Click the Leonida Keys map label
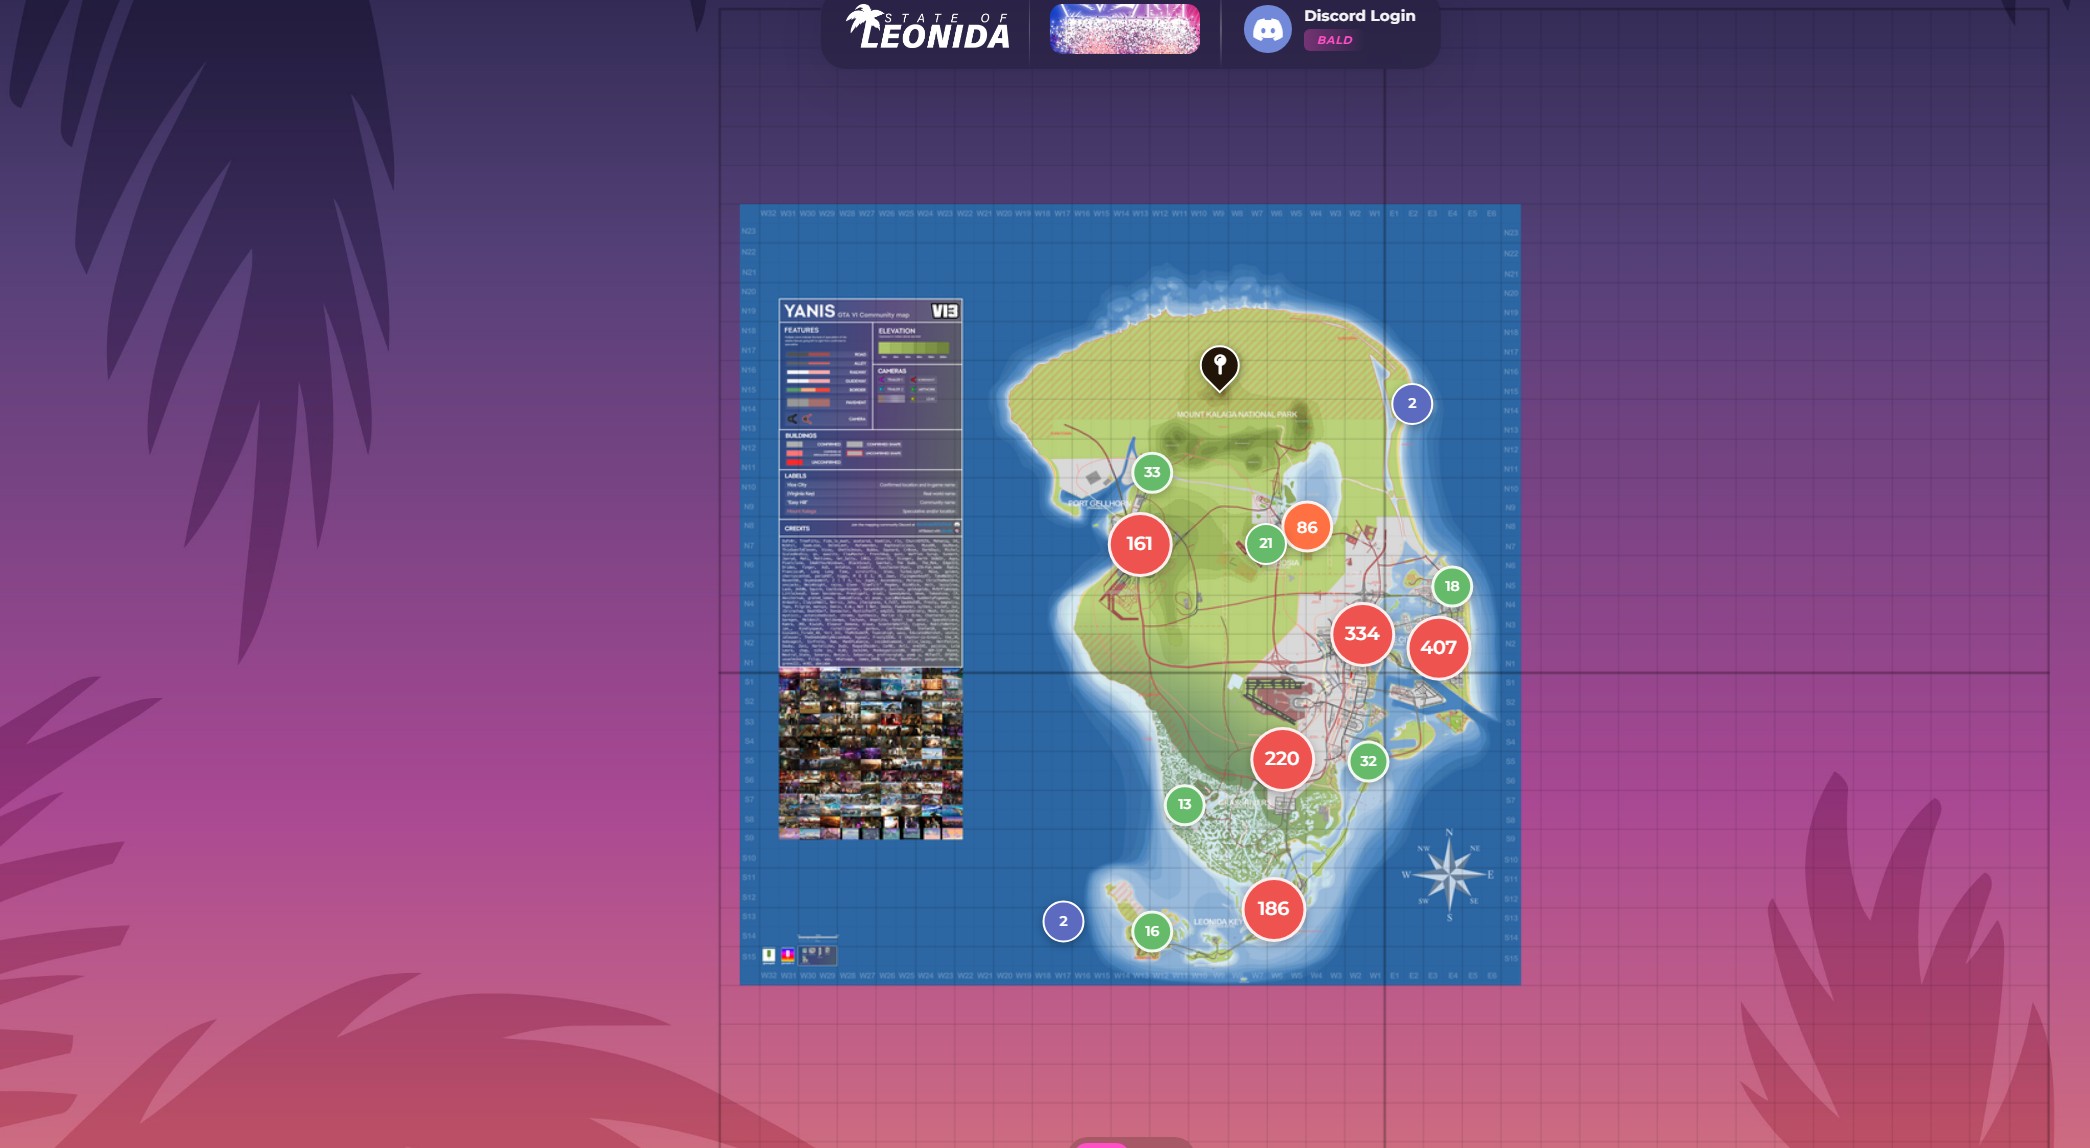This screenshot has width=2090, height=1148. (x=1216, y=922)
